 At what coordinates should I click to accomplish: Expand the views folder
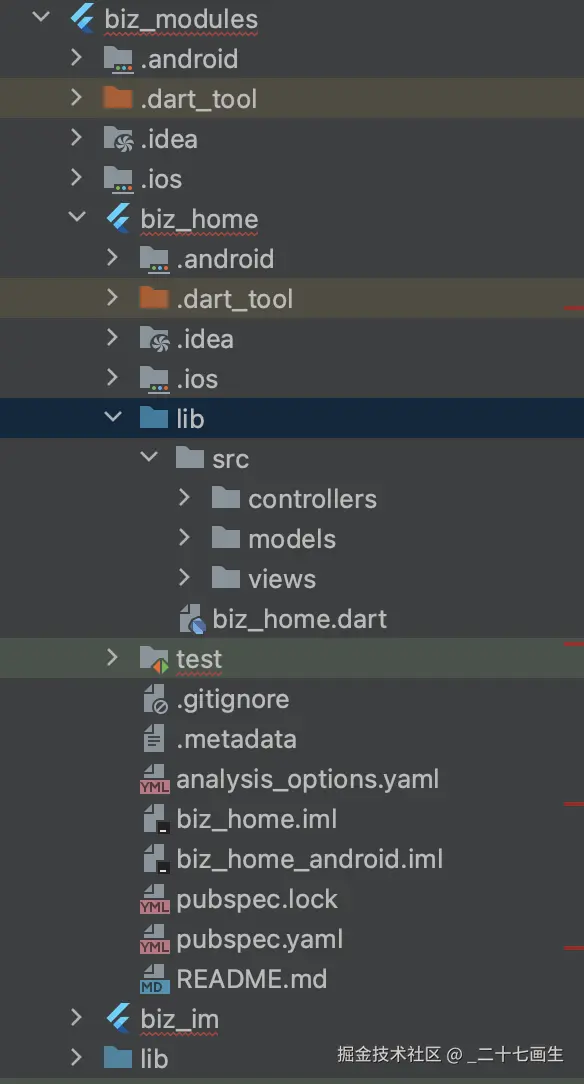(184, 578)
